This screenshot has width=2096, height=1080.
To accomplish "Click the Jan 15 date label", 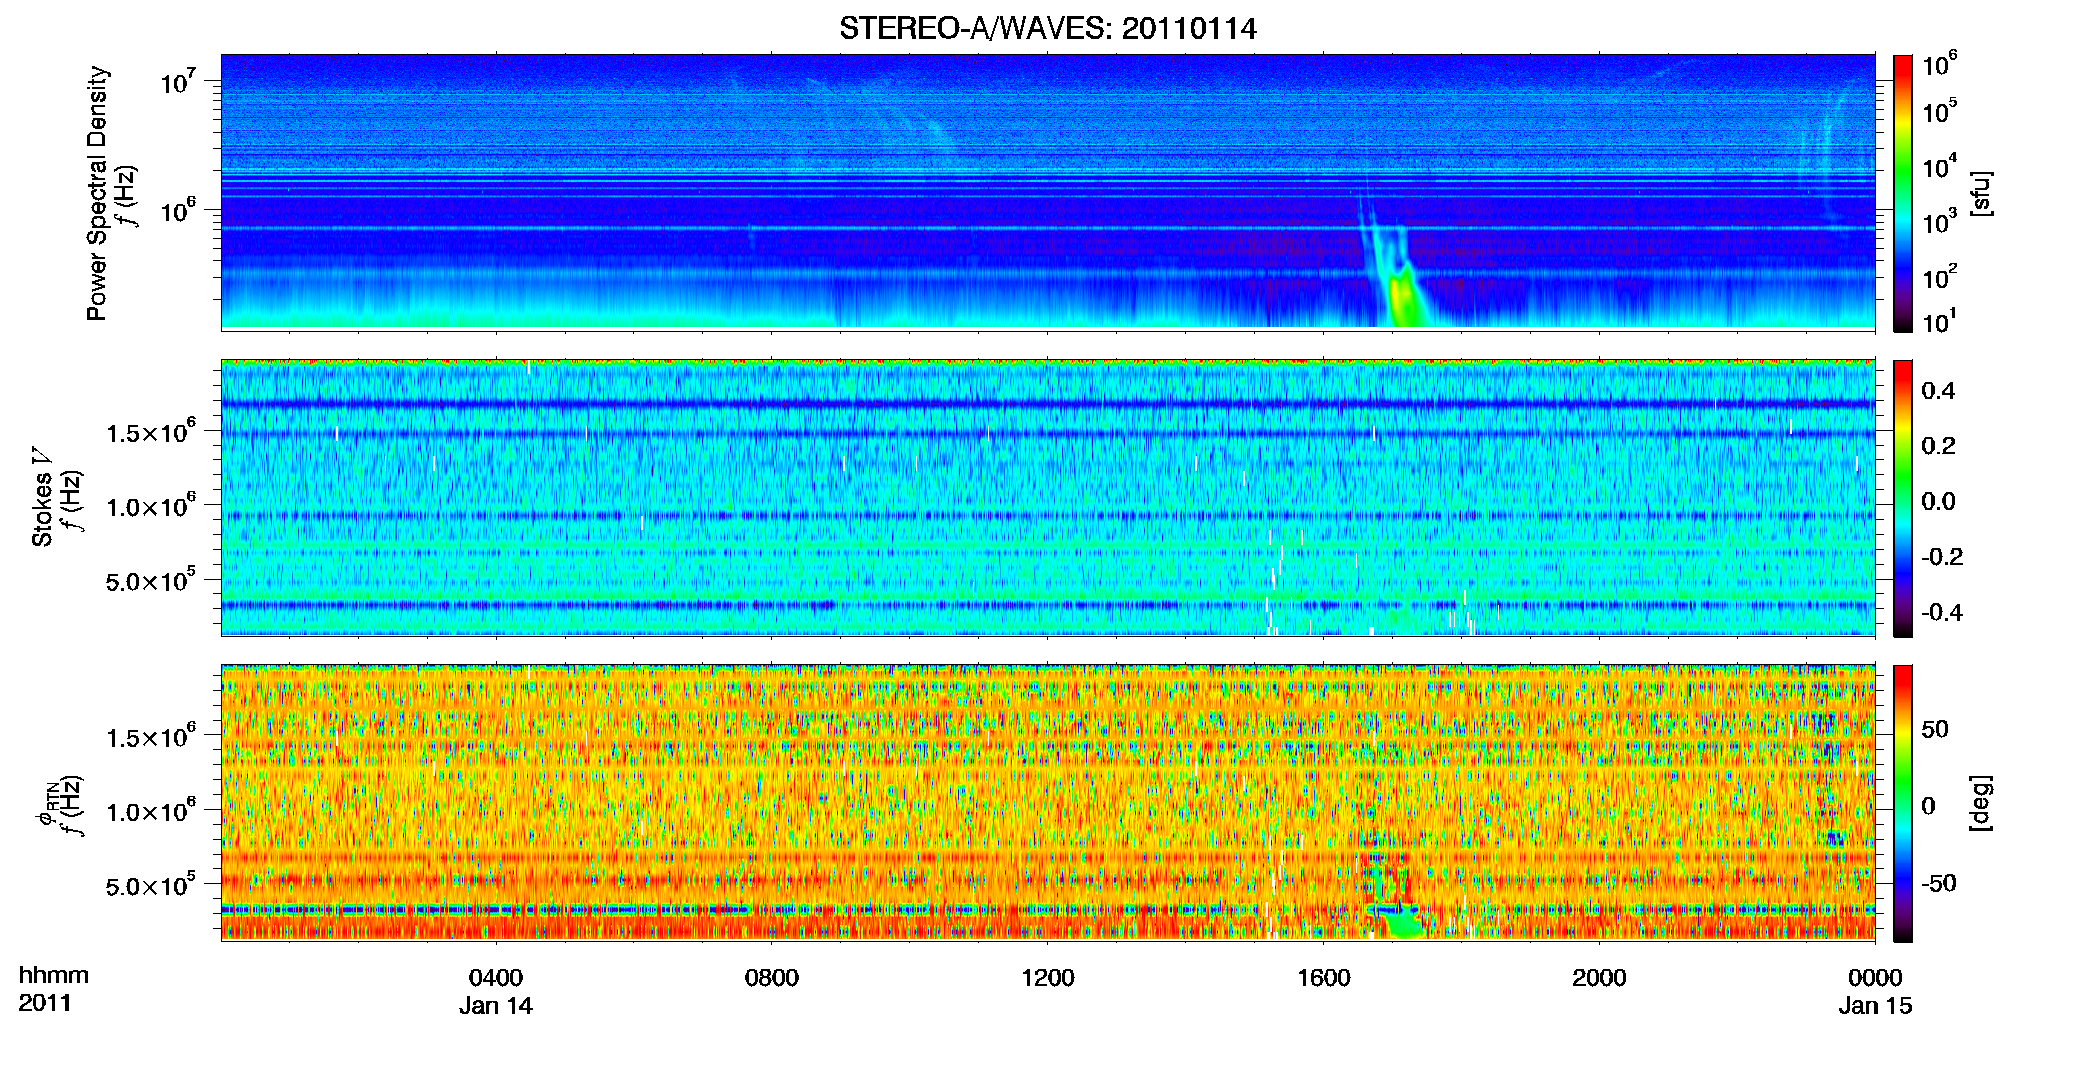I will point(1875,1005).
